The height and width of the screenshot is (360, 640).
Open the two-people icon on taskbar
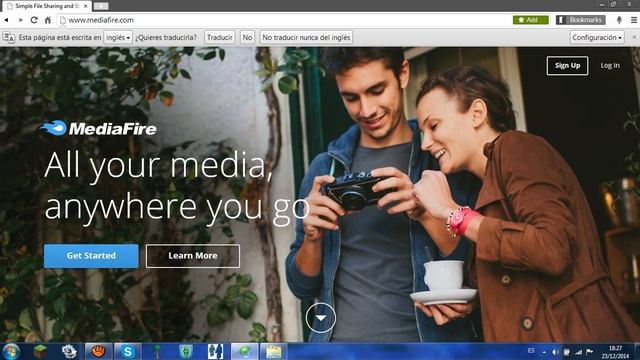pyautogui.click(x=215, y=351)
